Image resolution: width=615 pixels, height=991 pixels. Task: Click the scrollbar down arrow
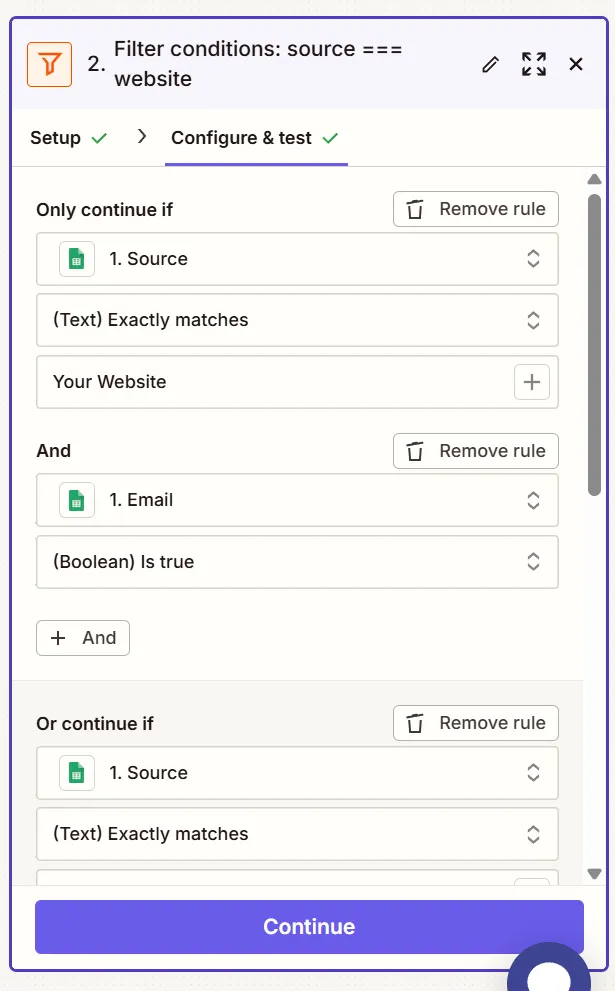pyautogui.click(x=594, y=873)
